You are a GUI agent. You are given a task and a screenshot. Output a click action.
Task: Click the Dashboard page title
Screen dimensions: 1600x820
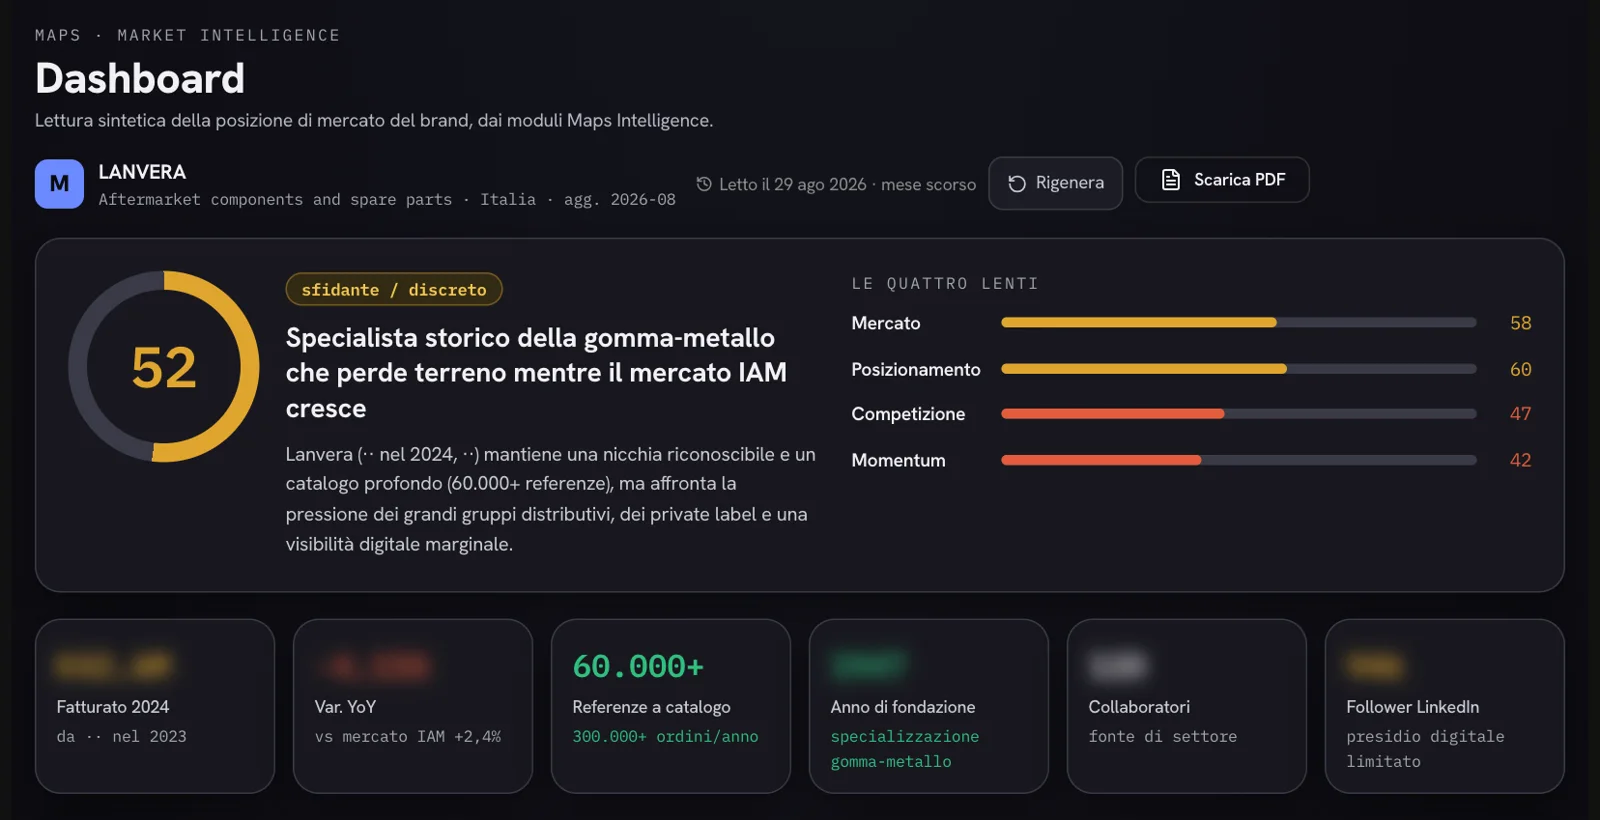point(140,78)
